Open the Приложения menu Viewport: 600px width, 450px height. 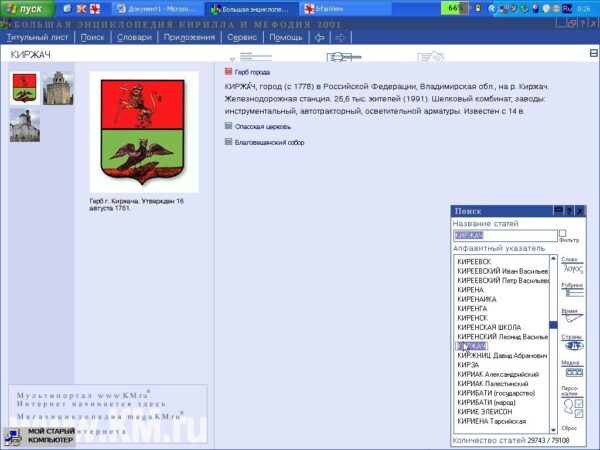pos(189,37)
